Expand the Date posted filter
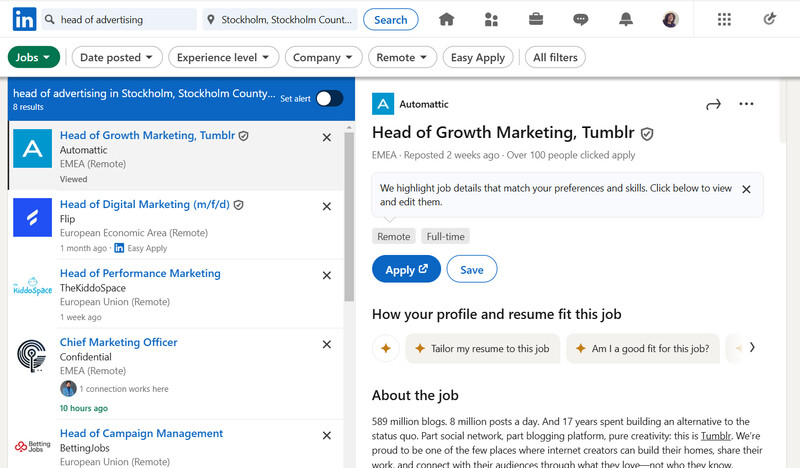The image size is (800, 468). tap(117, 57)
